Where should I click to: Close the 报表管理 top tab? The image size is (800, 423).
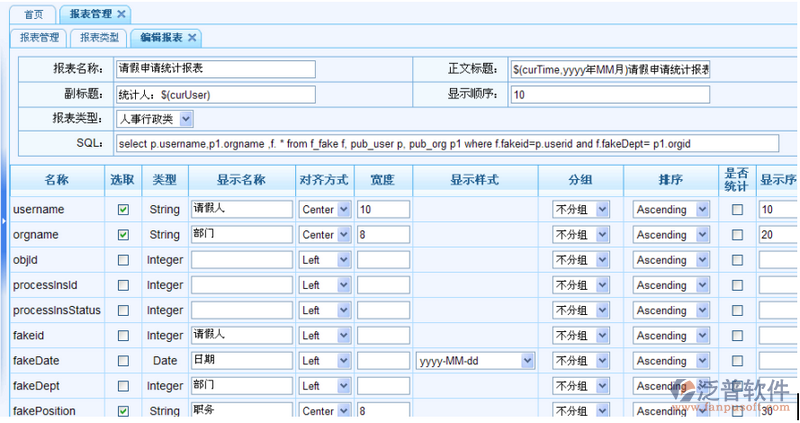[x=121, y=14]
